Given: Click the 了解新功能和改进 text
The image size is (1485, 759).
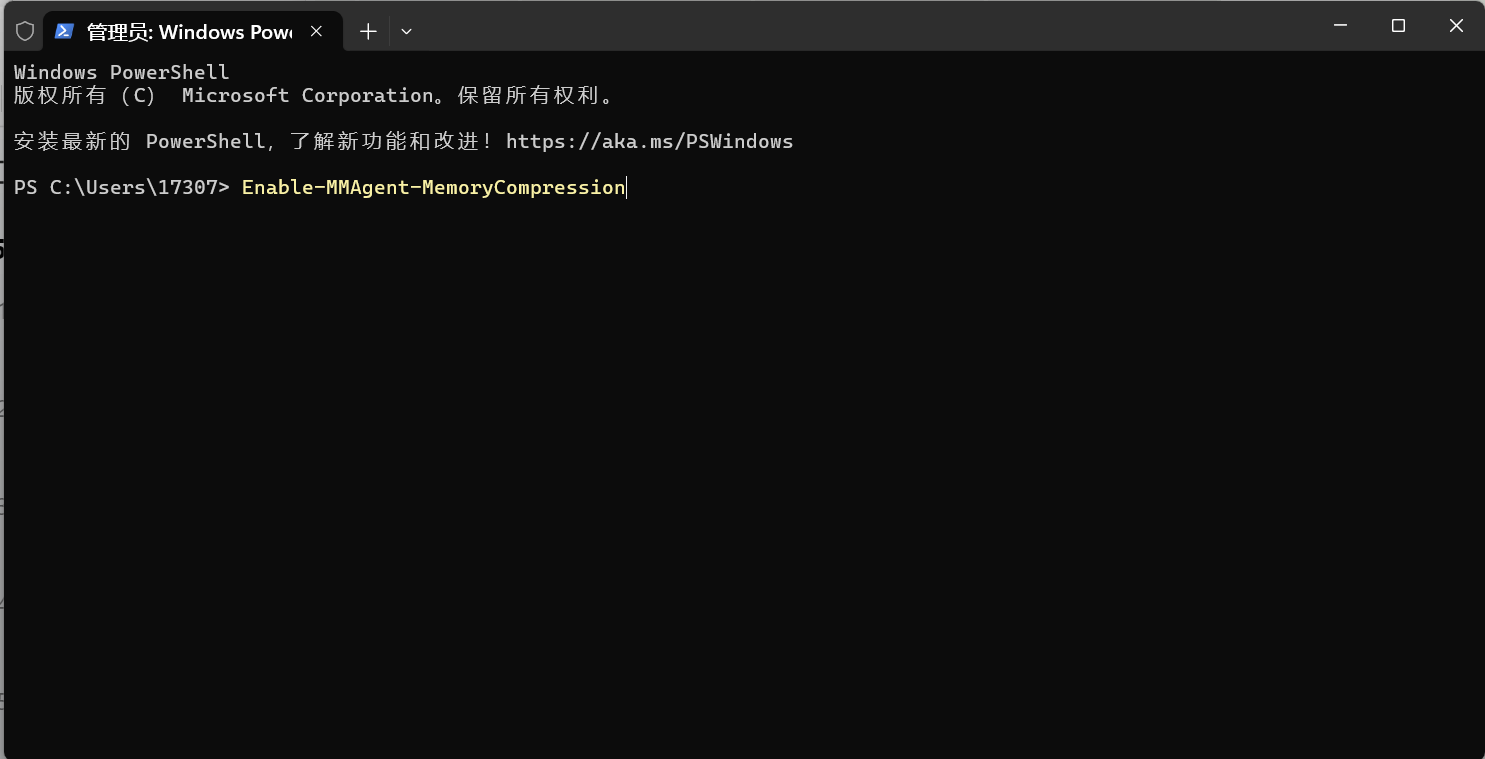Looking at the screenshot, I should 386,141.
